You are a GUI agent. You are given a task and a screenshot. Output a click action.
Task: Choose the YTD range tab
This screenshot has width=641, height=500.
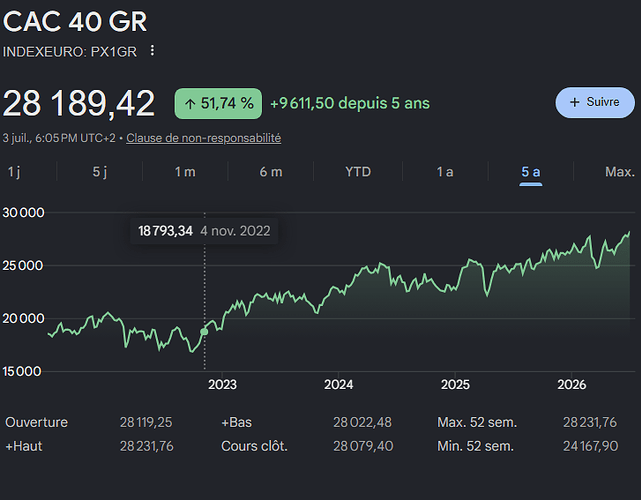(x=358, y=172)
